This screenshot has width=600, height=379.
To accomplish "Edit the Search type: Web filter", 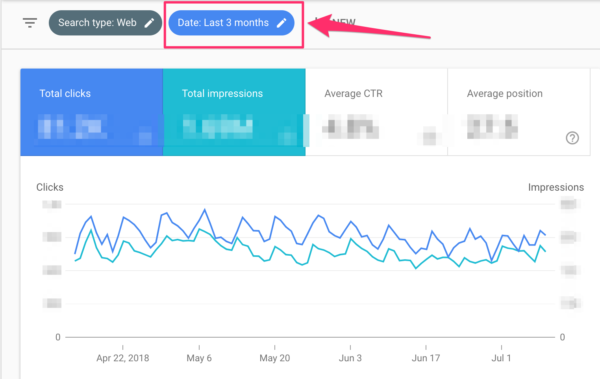I will coord(105,23).
